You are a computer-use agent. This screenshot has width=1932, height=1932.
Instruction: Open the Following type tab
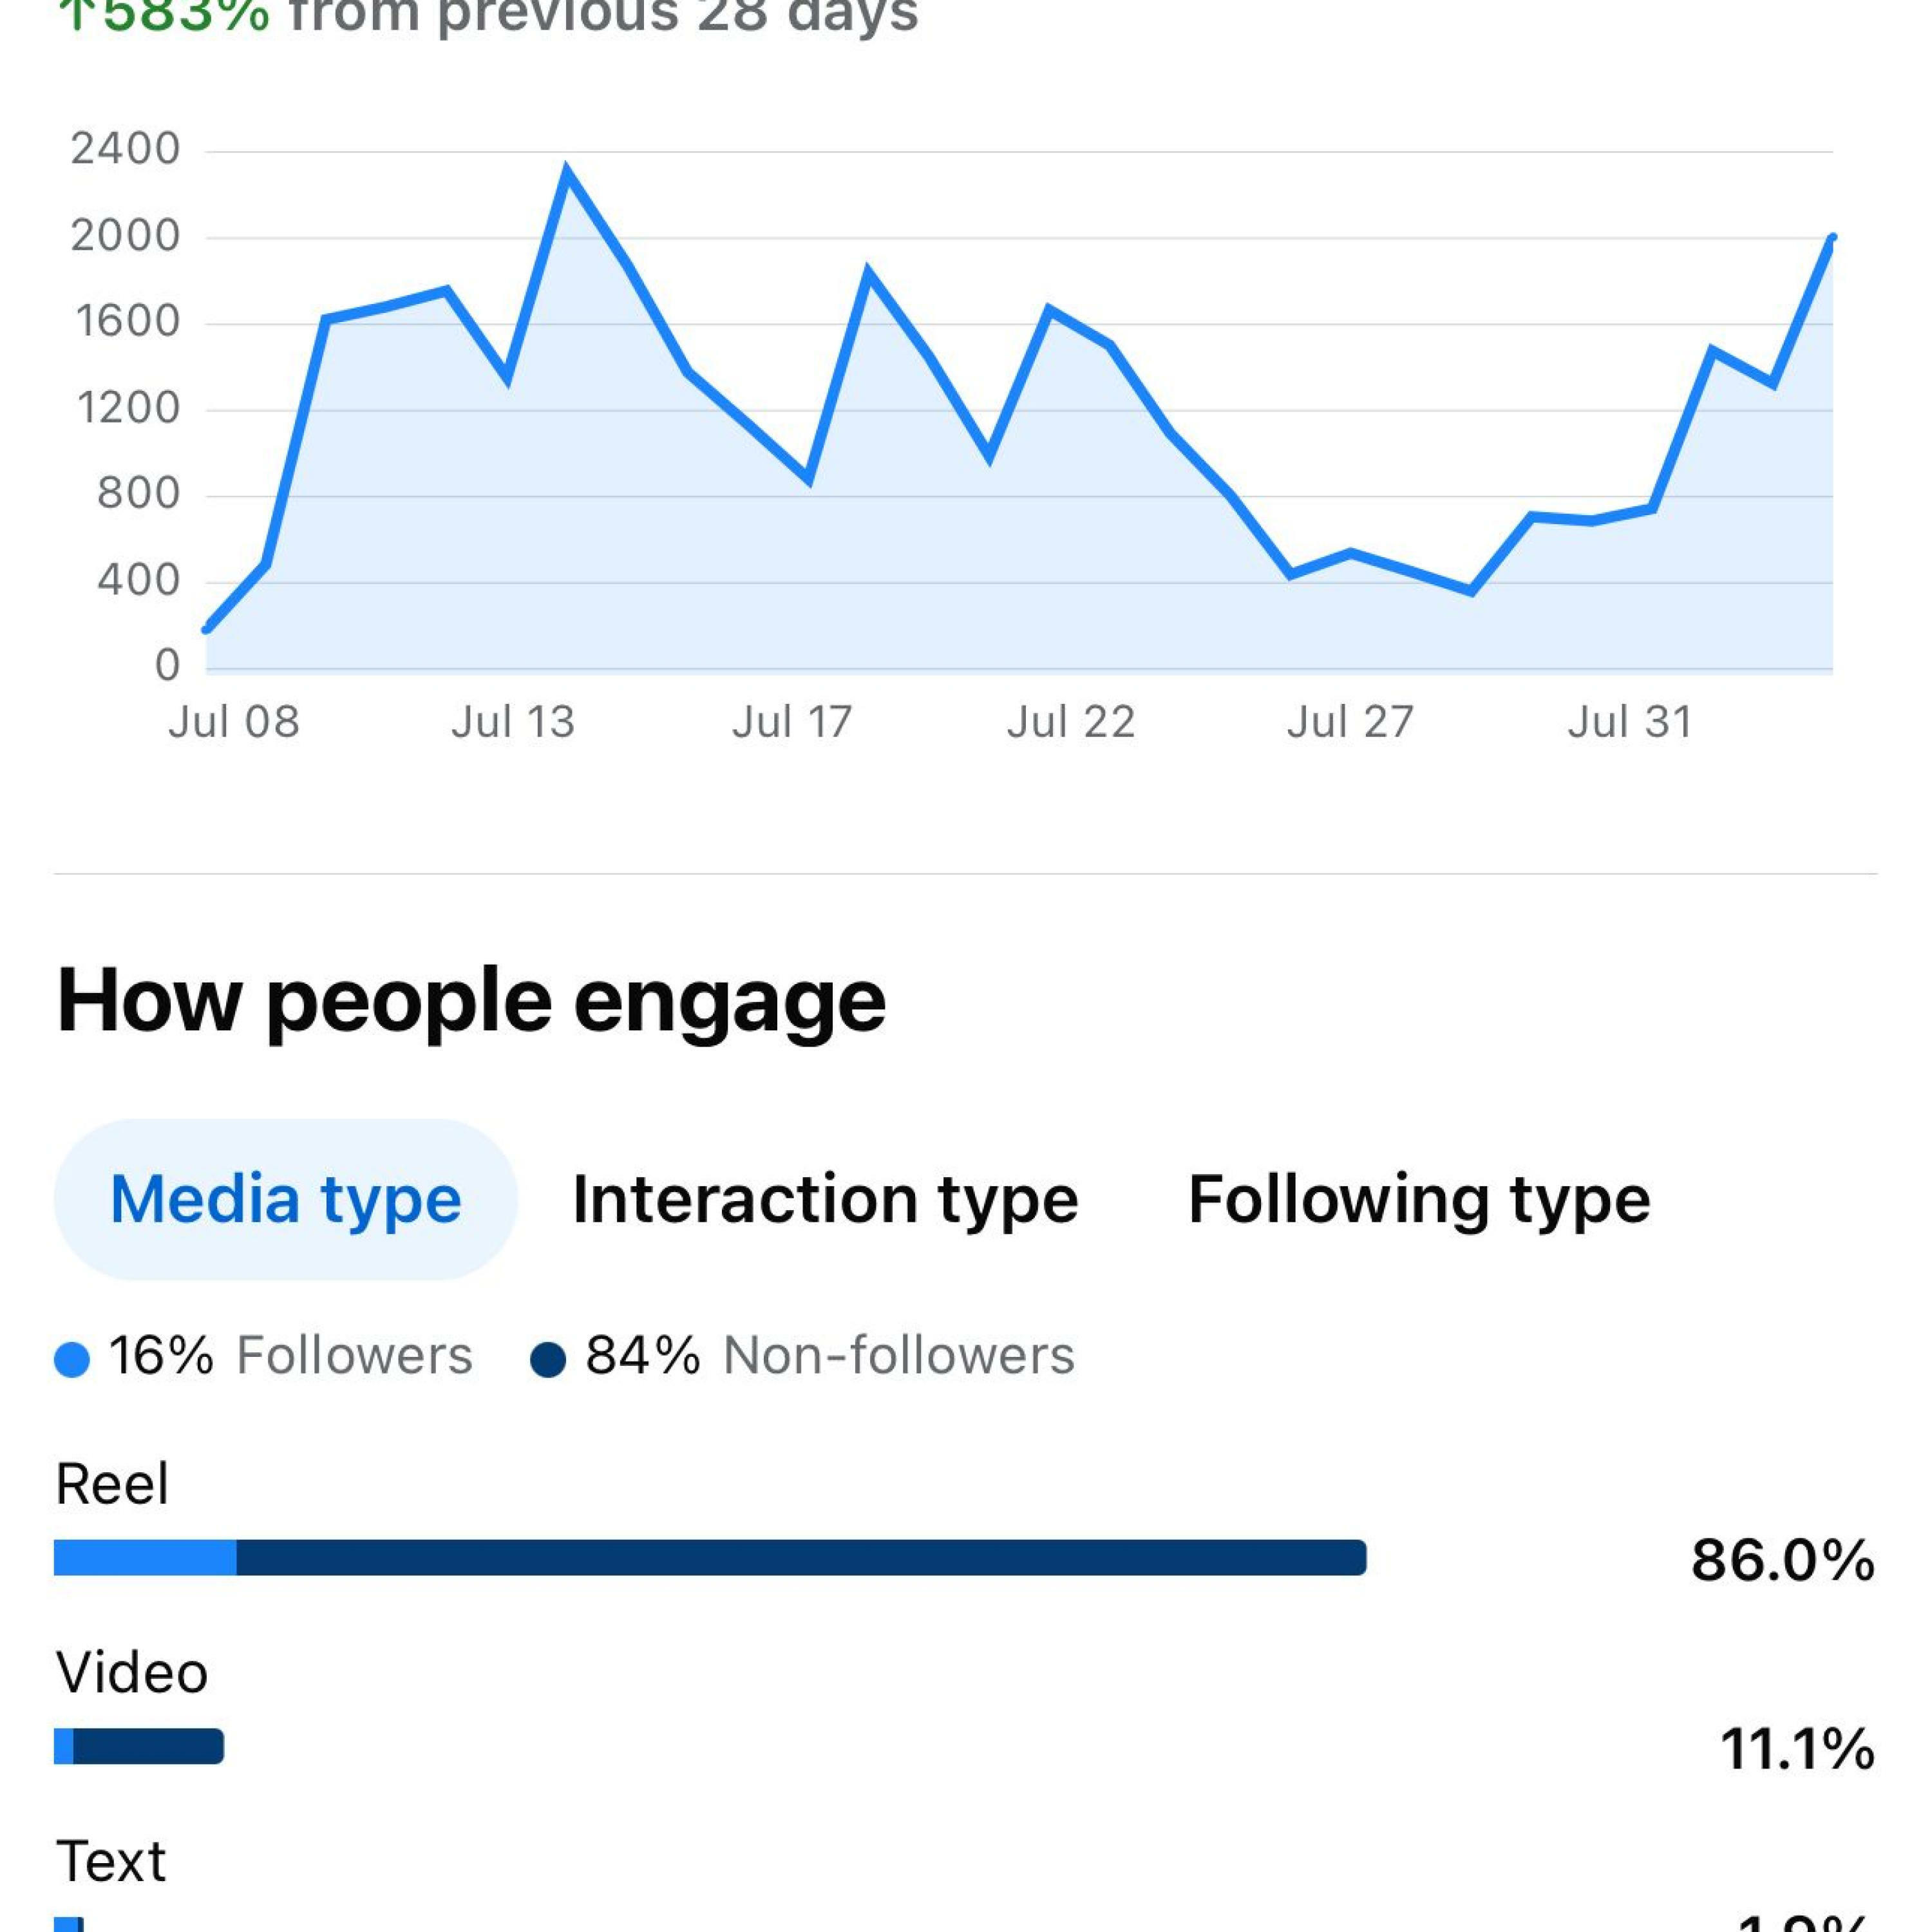pos(1419,1199)
